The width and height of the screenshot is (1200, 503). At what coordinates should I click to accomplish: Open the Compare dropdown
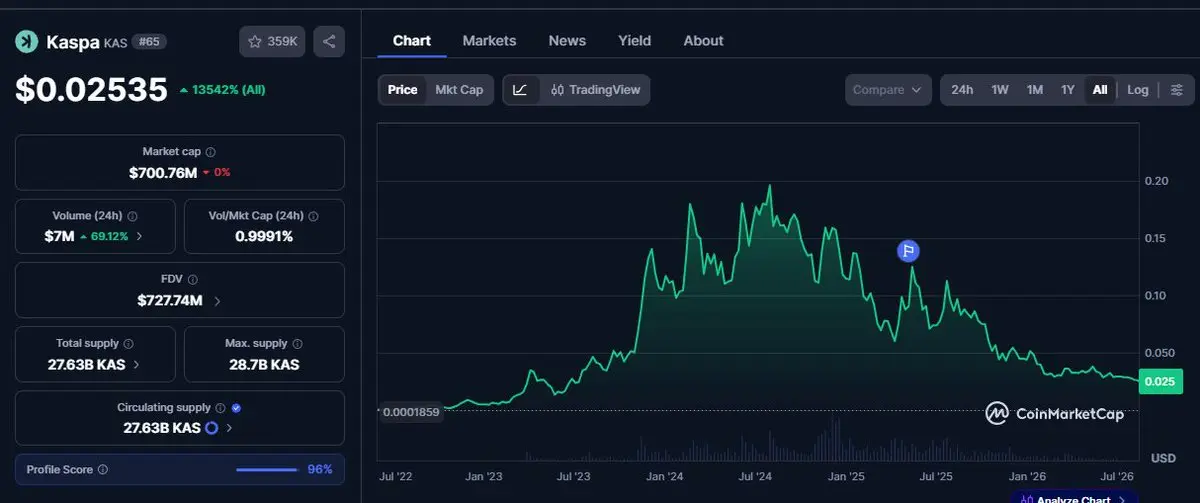888,90
